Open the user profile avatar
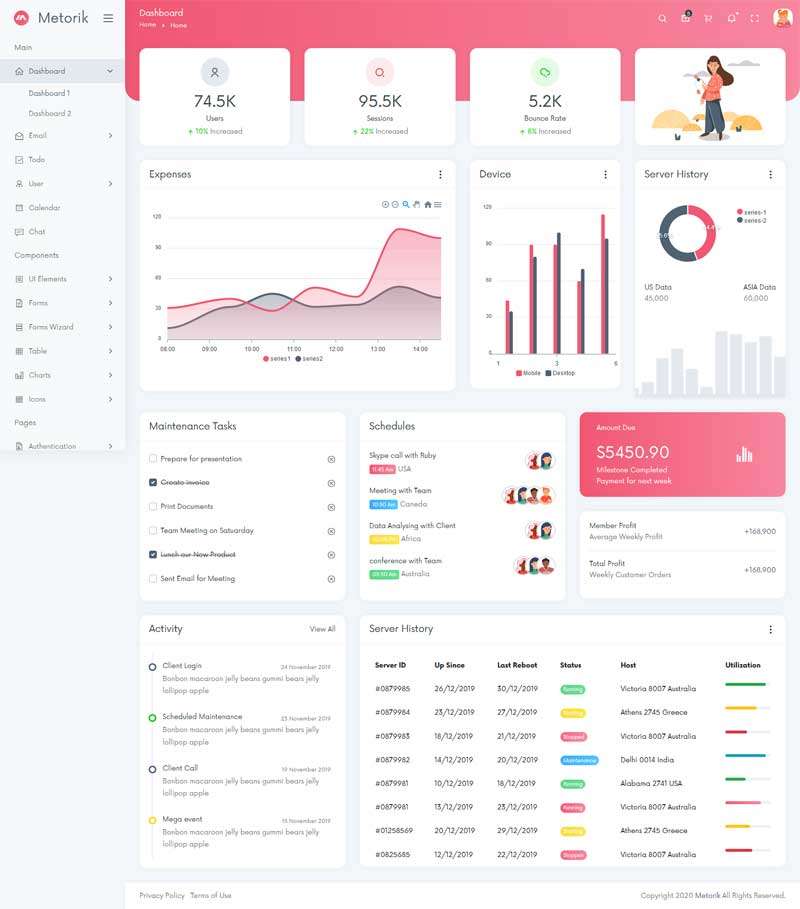 point(782,18)
